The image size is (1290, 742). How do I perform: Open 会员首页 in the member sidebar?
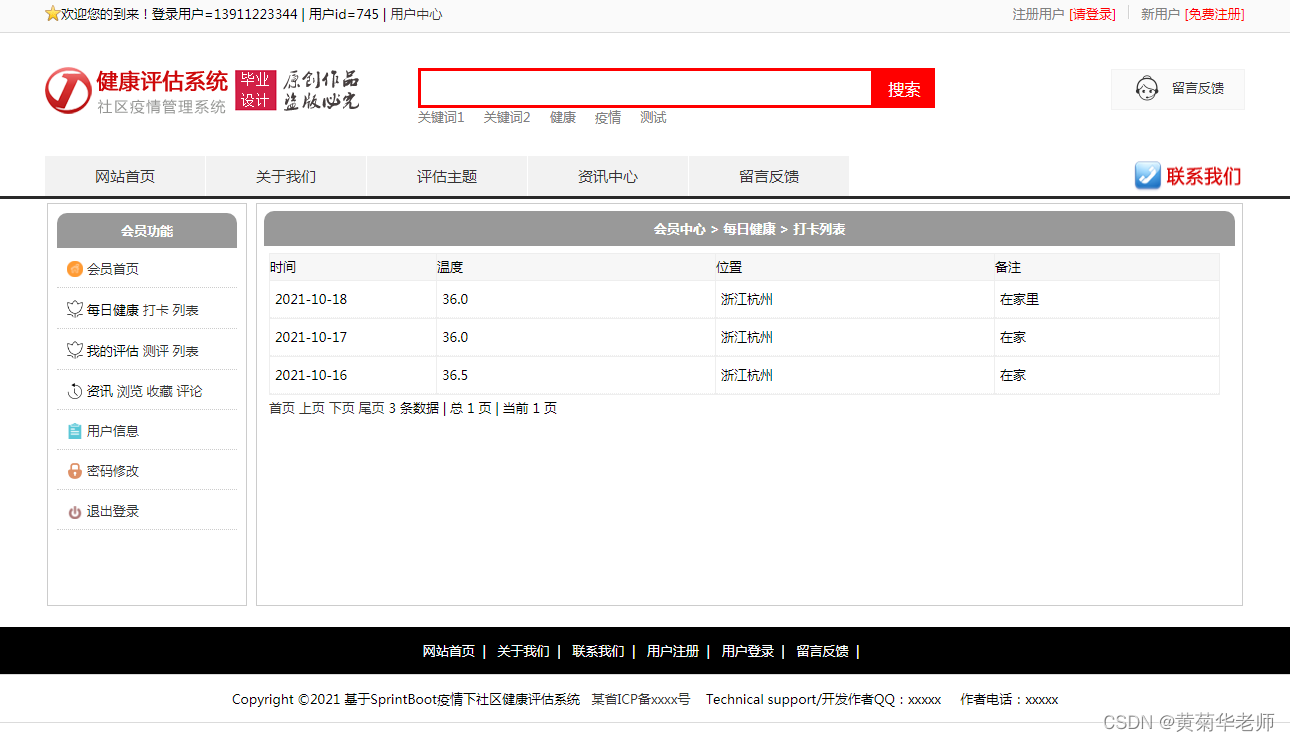click(x=113, y=269)
